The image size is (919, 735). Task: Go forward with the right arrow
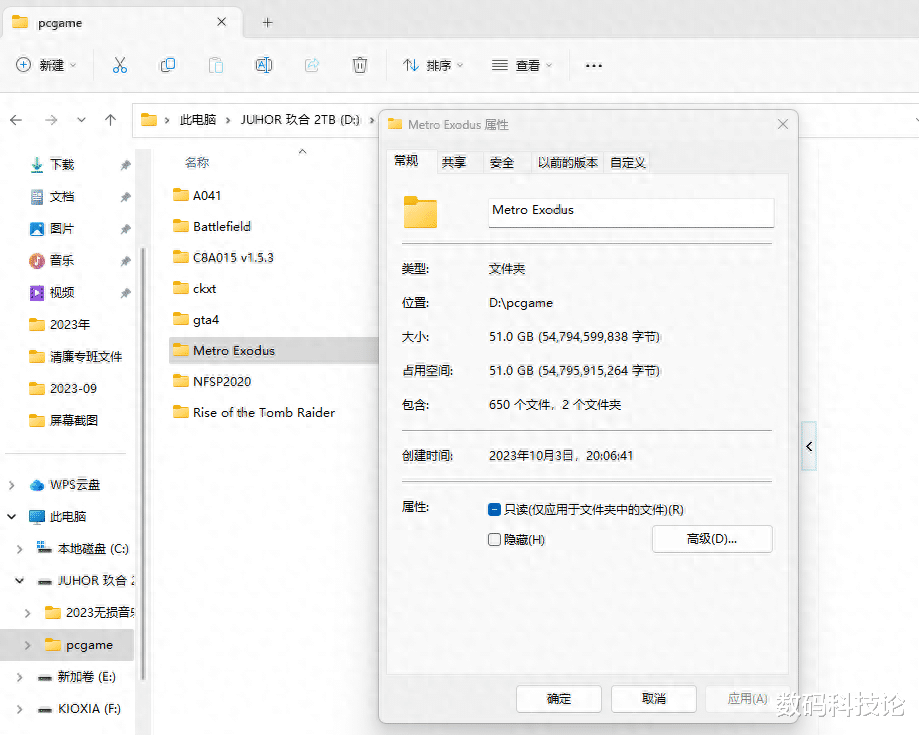point(51,120)
